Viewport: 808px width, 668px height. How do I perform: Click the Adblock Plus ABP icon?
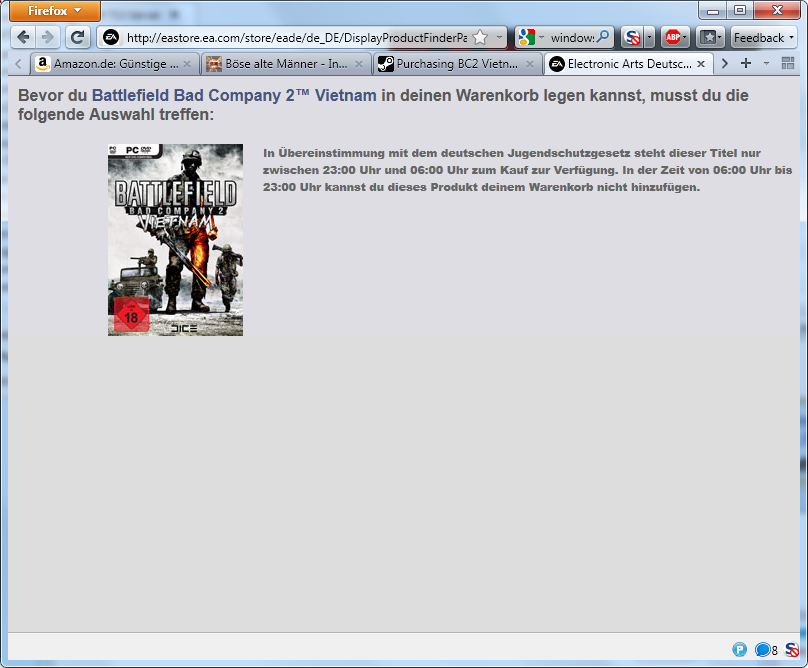[672, 37]
